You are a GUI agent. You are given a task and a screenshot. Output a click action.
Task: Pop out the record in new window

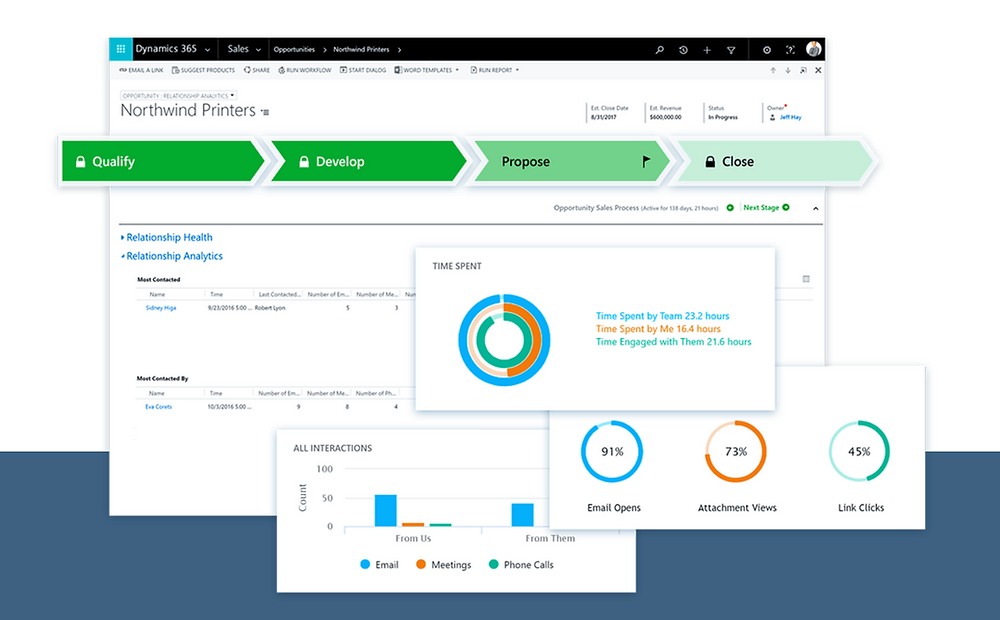[803, 70]
